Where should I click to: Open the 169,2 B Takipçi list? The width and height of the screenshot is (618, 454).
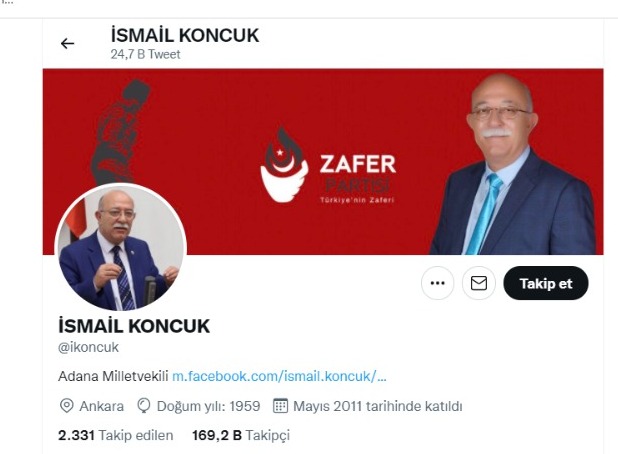(241, 435)
